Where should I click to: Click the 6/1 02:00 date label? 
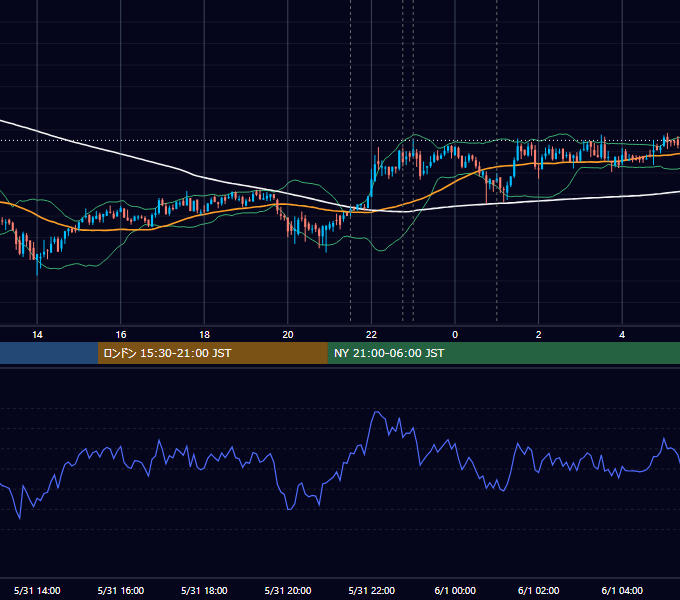click(x=539, y=590)
